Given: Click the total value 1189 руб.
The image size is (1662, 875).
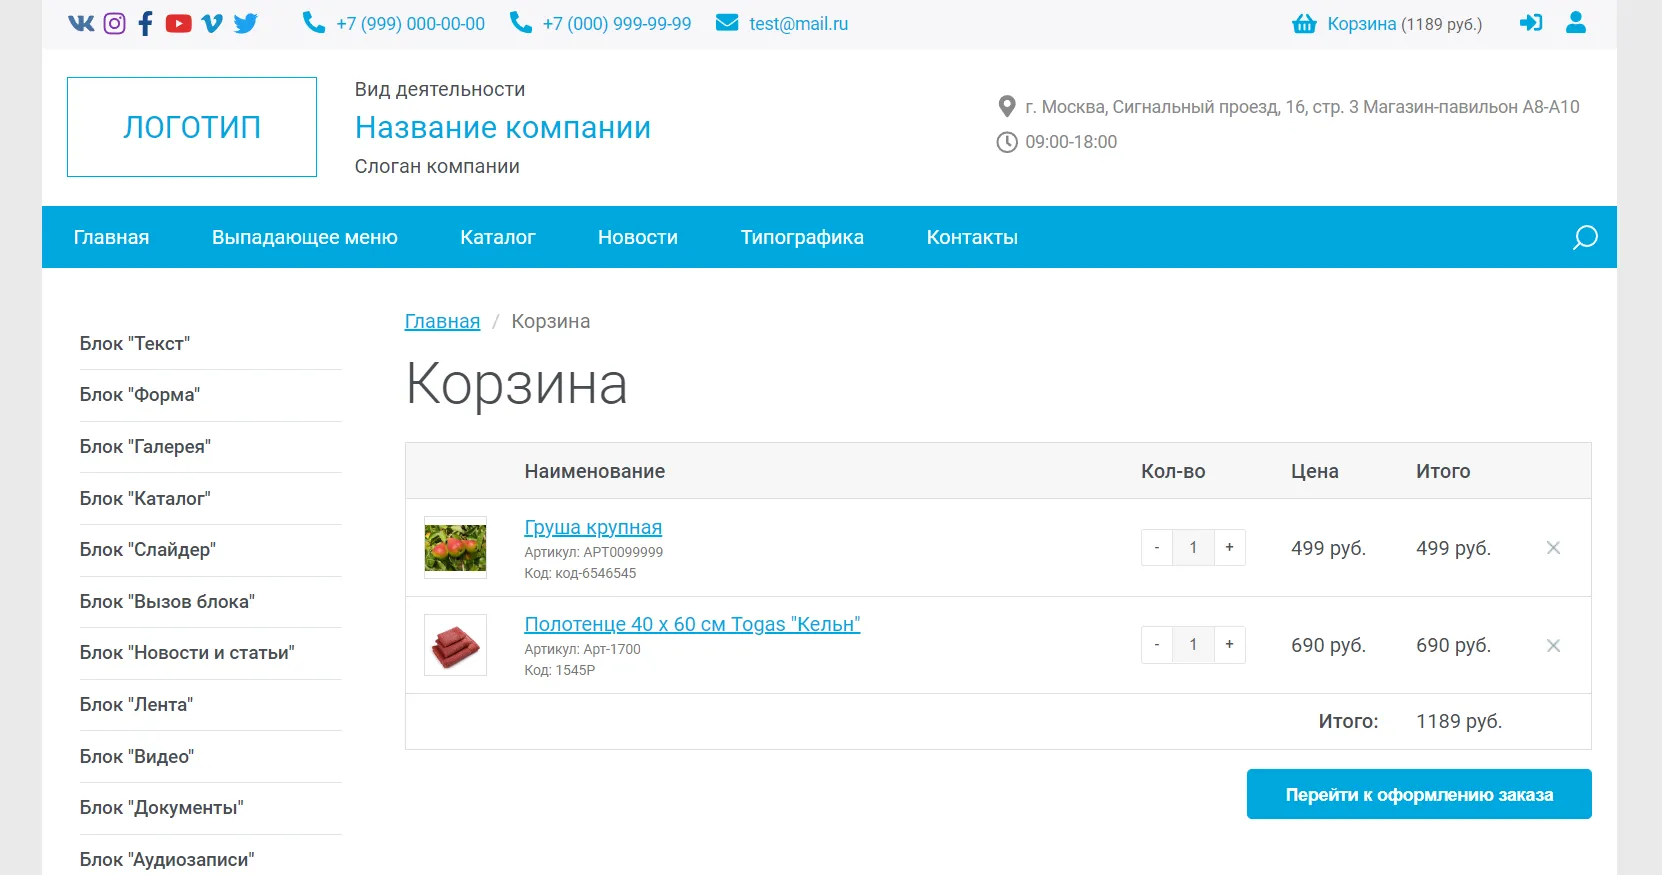Looking at the screenshot, I should click(1459, 721).
